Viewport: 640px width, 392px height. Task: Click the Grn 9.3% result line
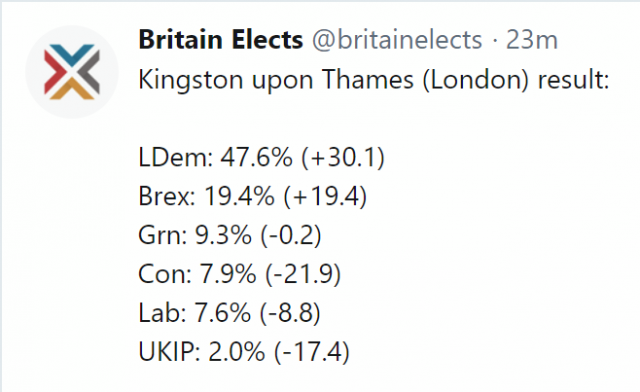[230, 235]
